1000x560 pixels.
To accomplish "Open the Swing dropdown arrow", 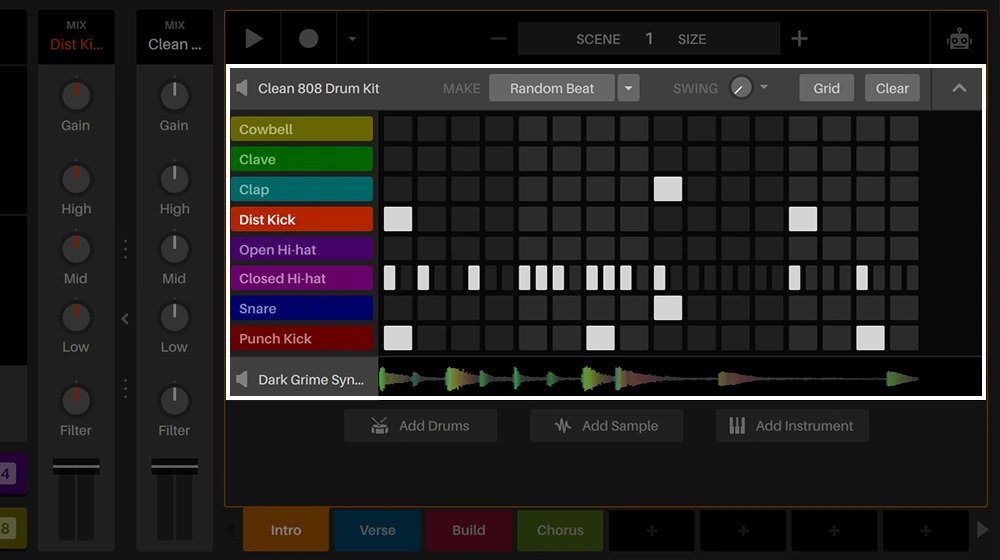I will tap(763, 87).
